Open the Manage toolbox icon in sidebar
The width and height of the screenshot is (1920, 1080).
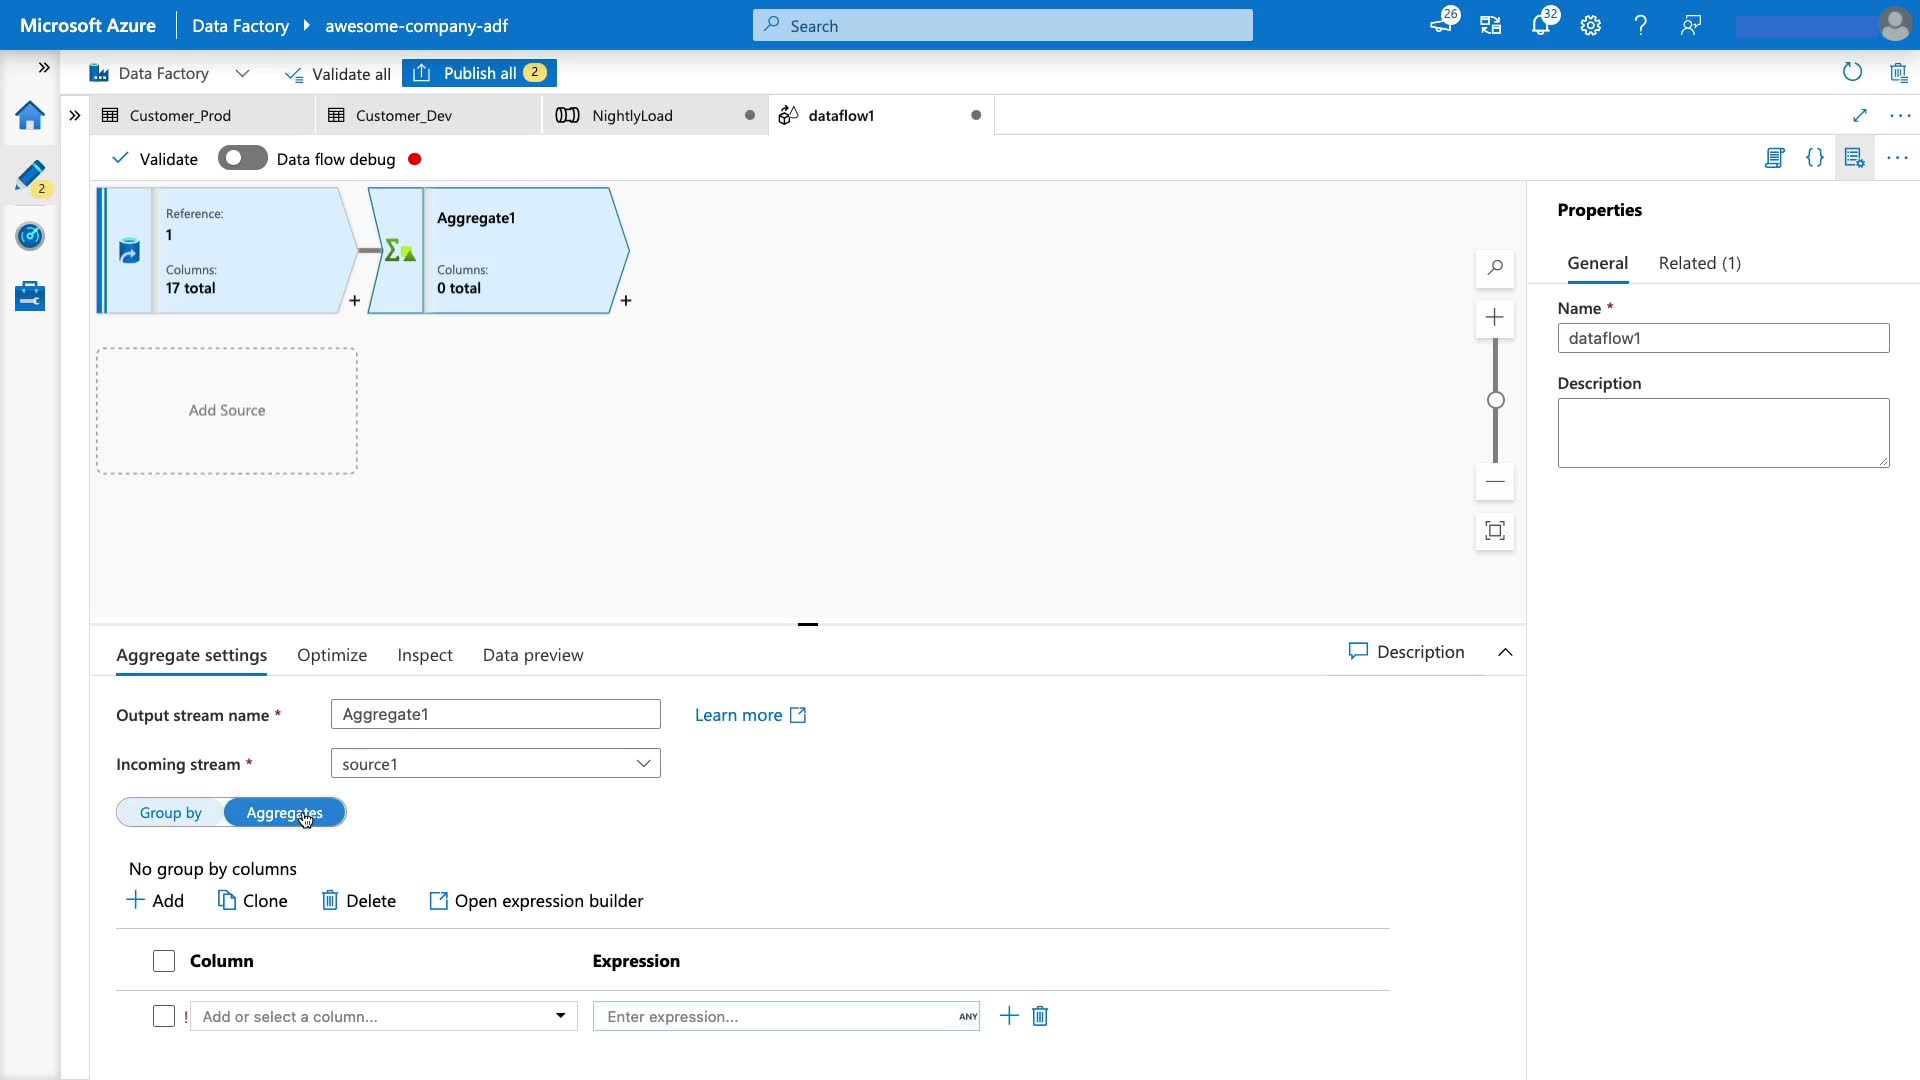(30, 297)
